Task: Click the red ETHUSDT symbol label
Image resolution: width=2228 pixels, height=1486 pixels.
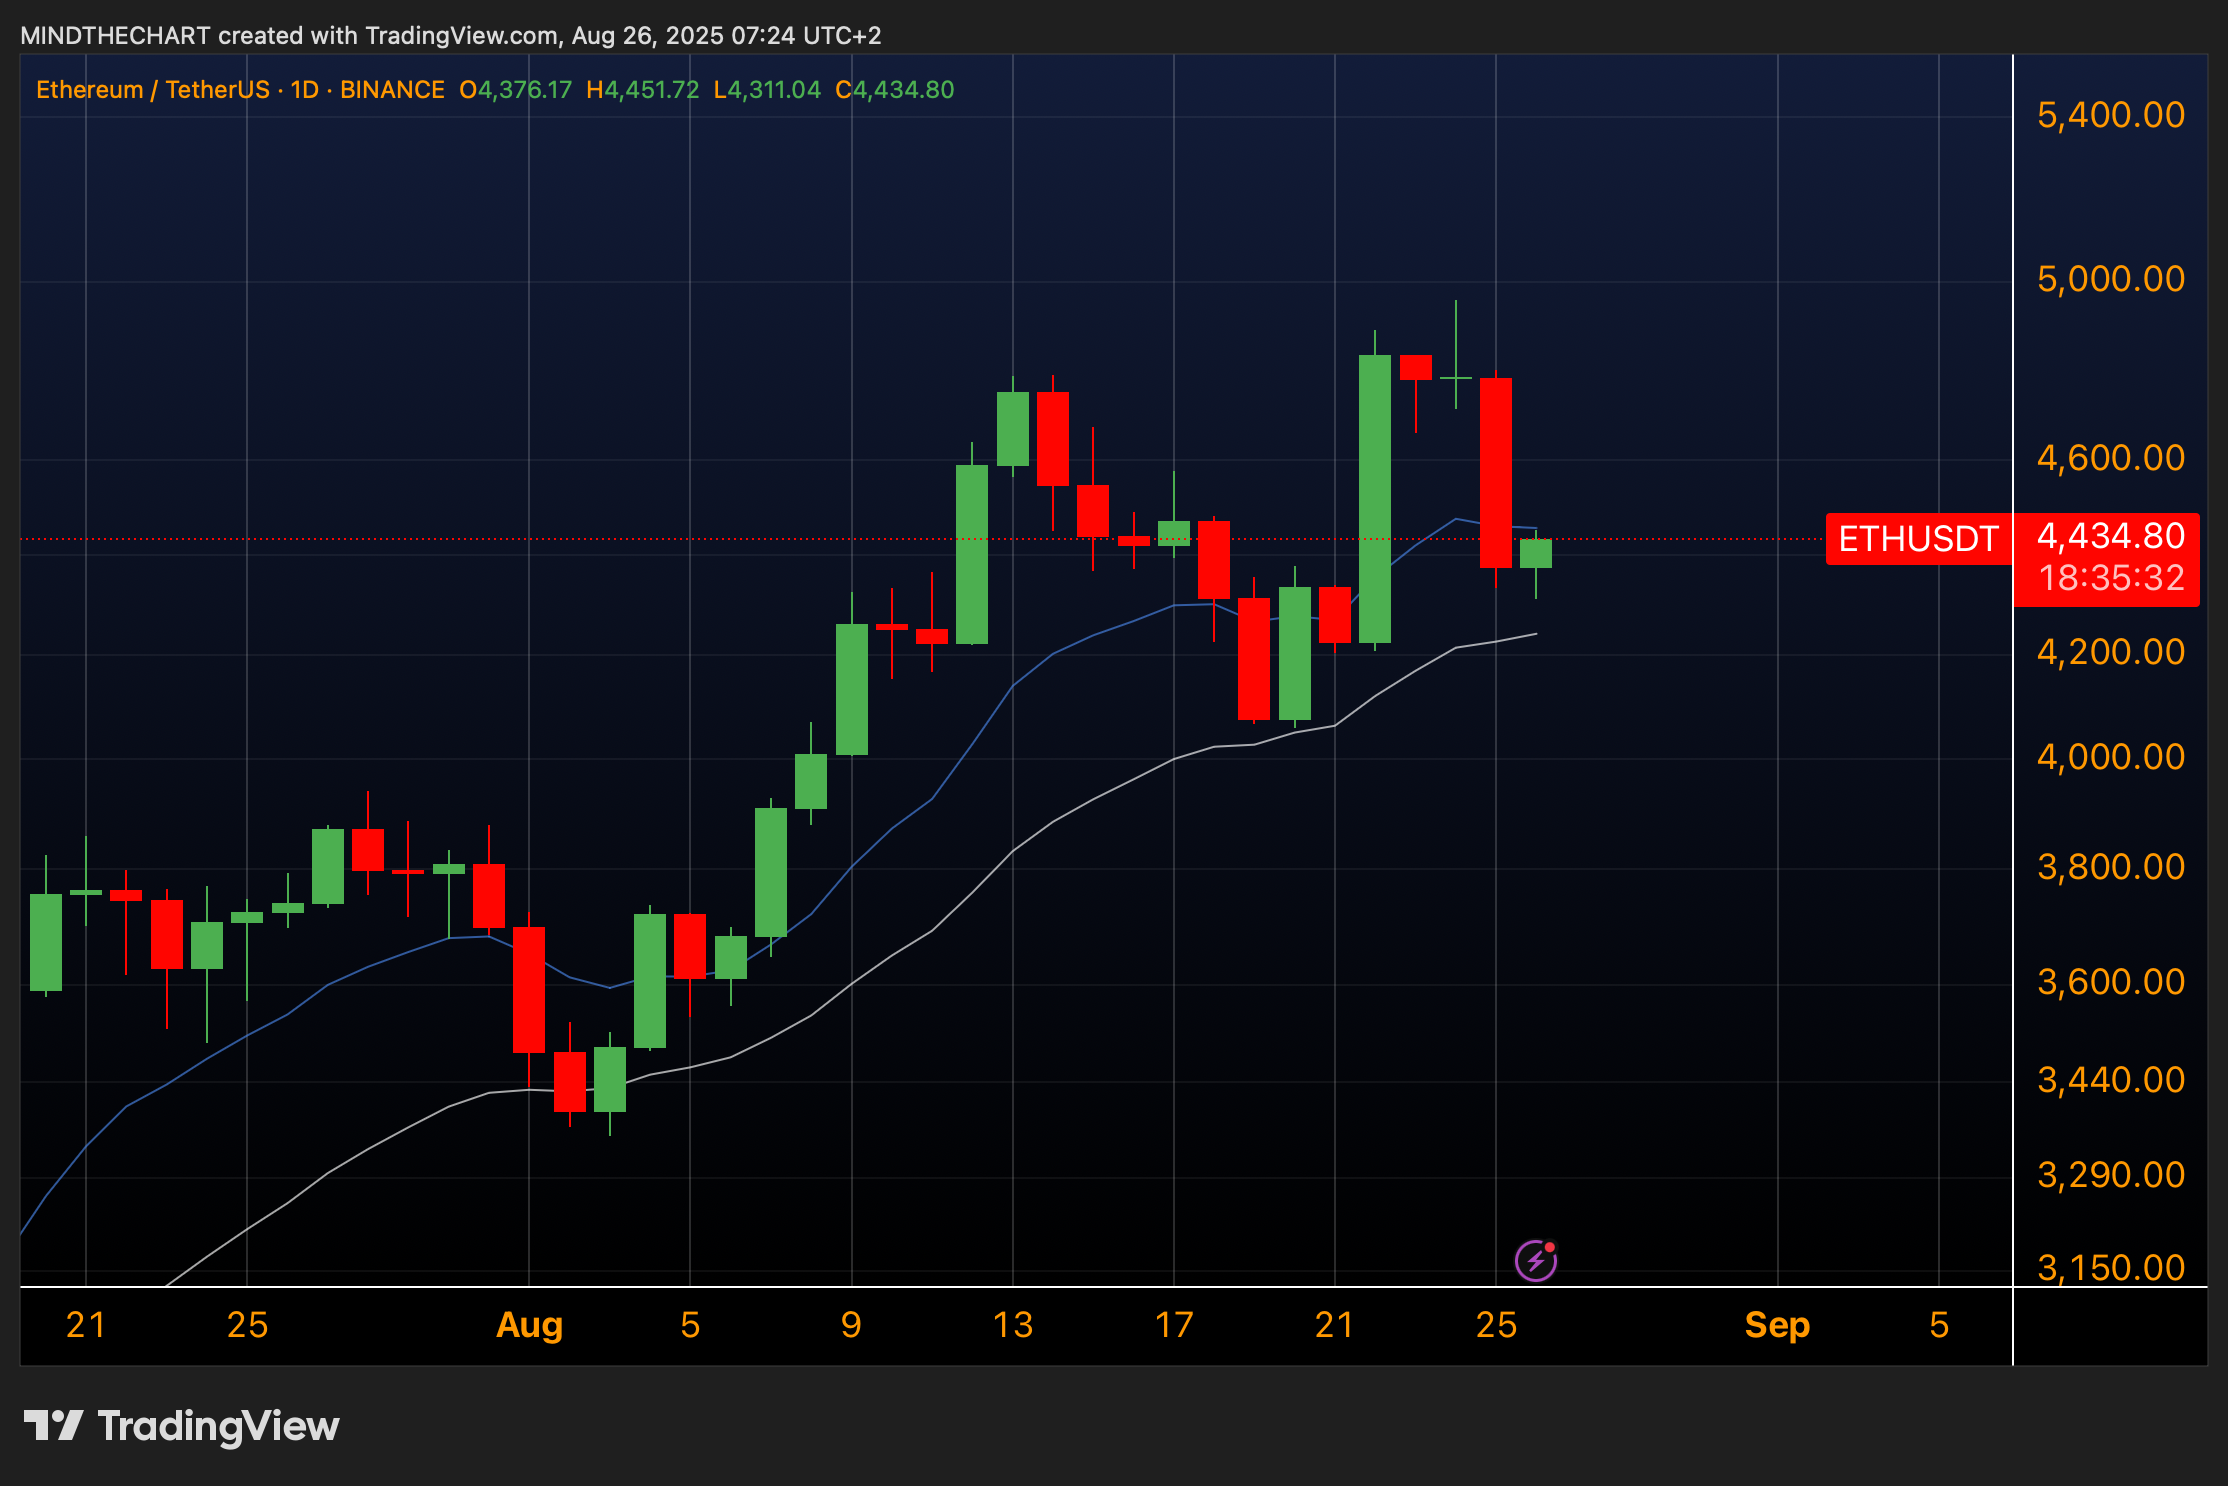Action: tap(1917, 539)
